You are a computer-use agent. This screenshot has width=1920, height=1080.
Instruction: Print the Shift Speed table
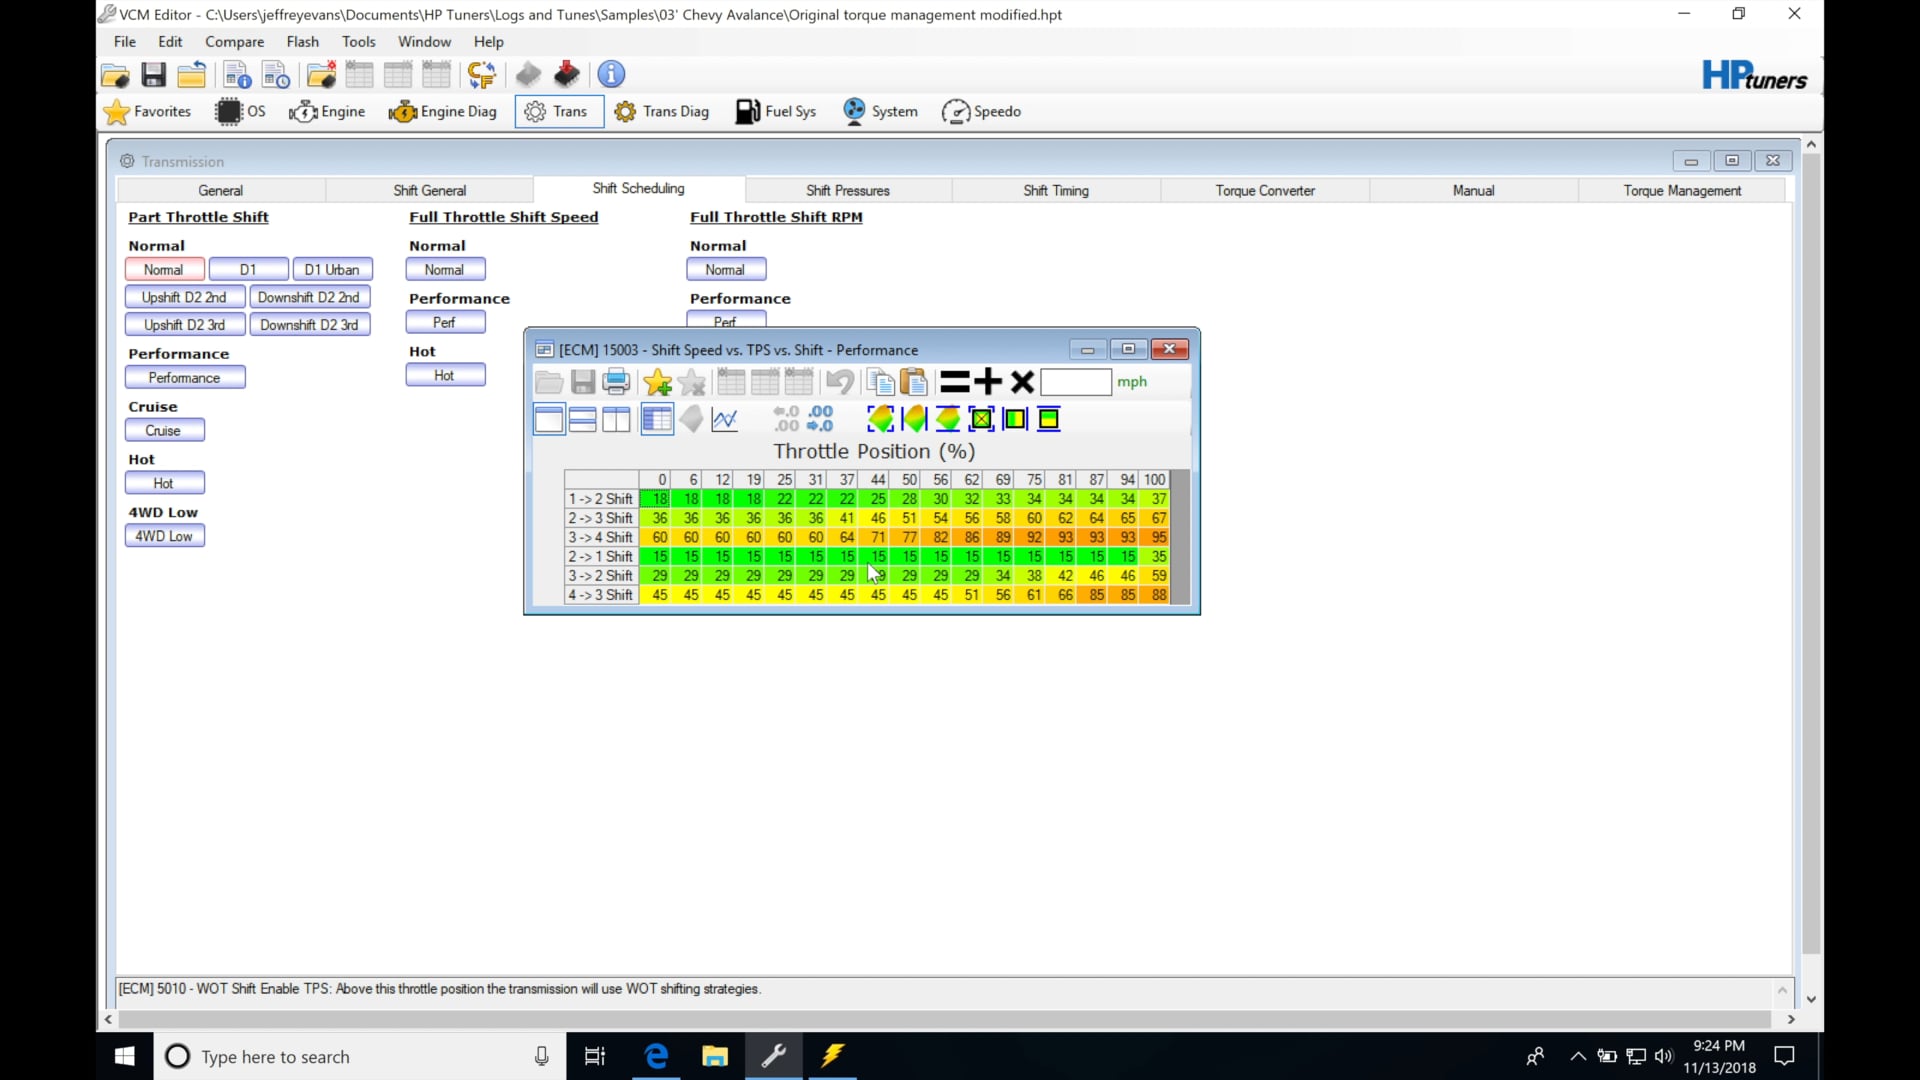coord(615,381)
